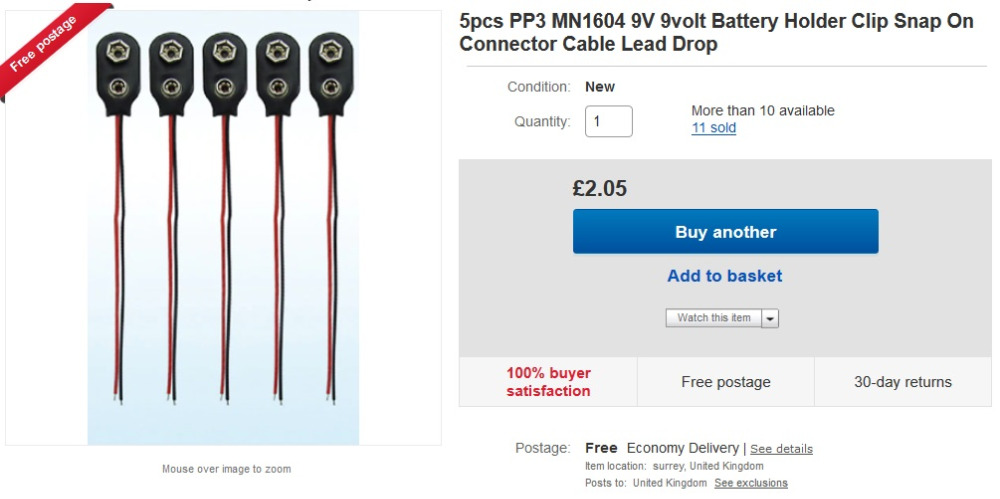Select the Free postage info cell

point(726,382)
